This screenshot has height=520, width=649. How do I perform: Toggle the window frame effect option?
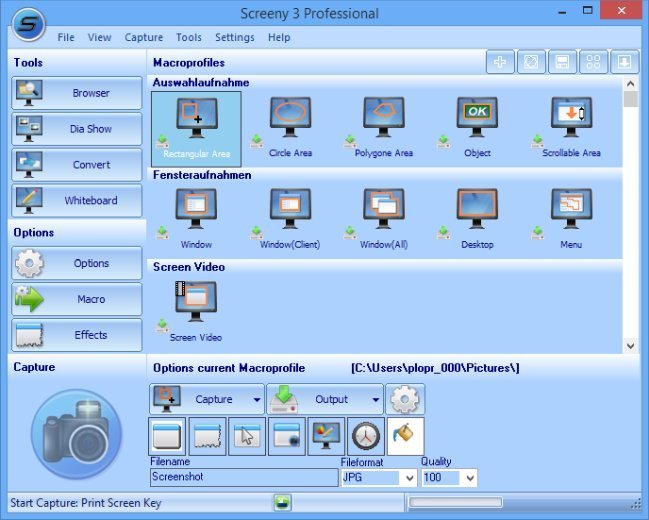pyautogui.click(x=167, y=436)
